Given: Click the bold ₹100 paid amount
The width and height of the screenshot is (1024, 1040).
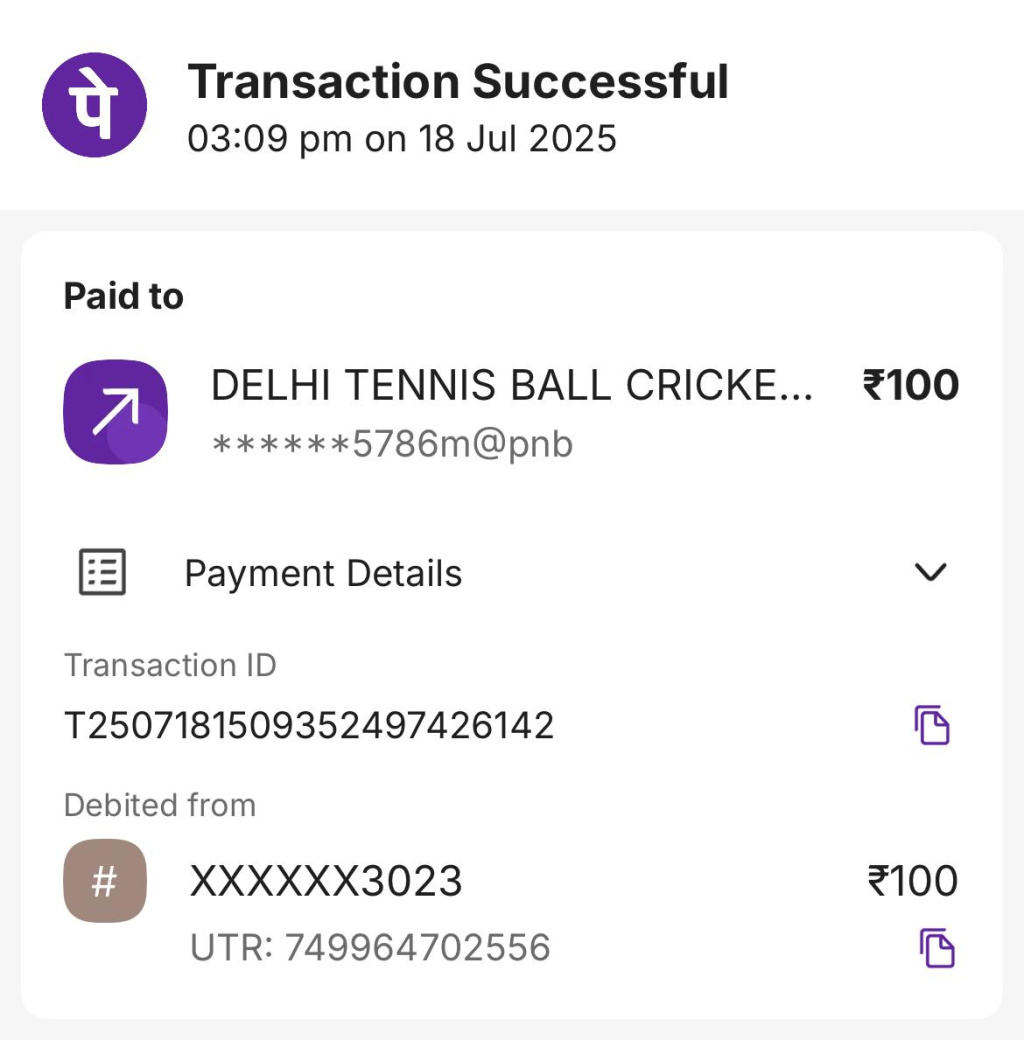Looking at the screenshot, I should coord(910,386).
